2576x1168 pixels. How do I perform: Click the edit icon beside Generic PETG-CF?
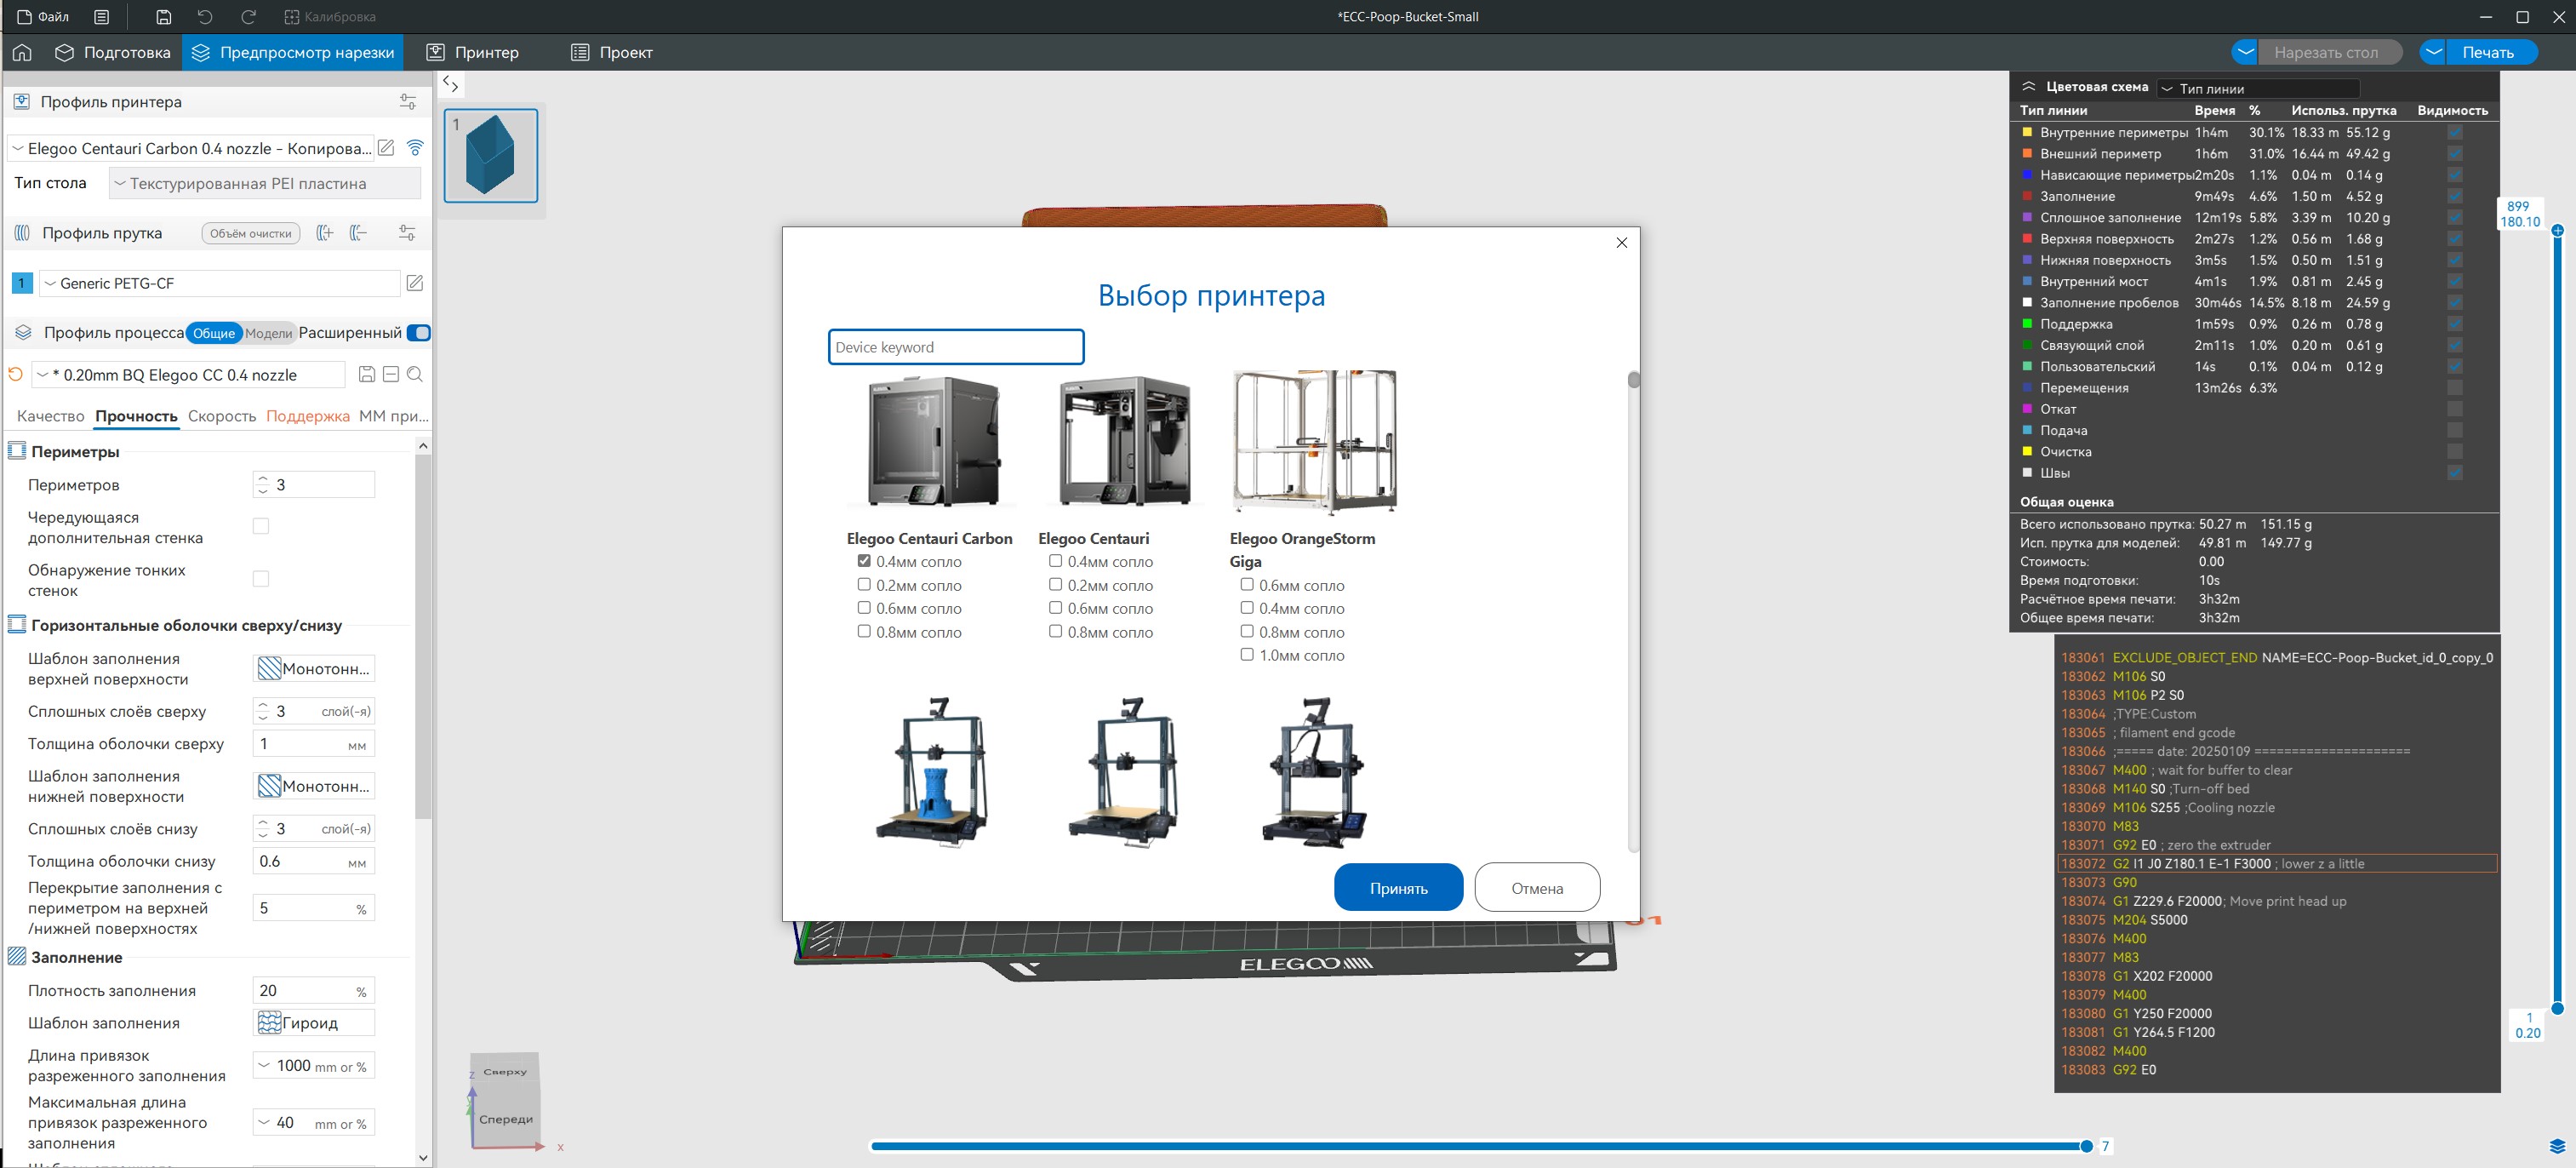(x=415, y=283)
